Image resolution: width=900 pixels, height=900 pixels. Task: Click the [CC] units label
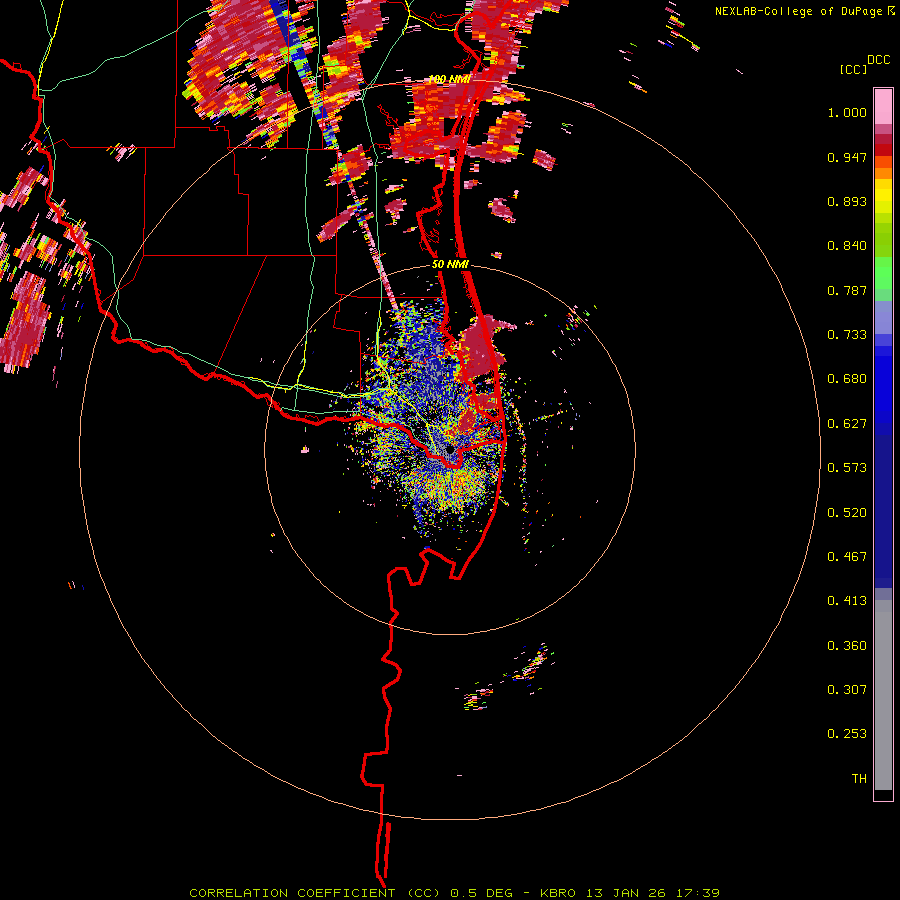click(x=853, y=69)
